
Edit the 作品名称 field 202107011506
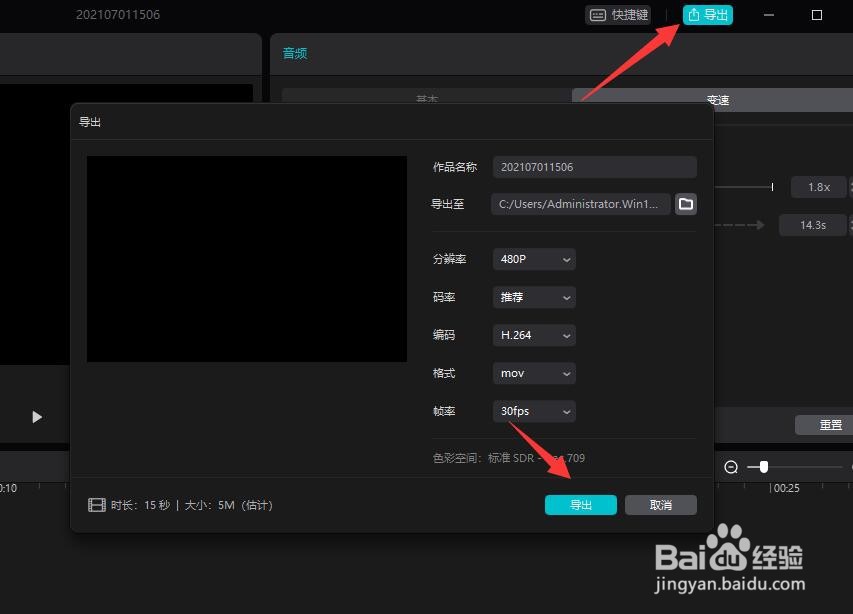[x=595, y=167]
